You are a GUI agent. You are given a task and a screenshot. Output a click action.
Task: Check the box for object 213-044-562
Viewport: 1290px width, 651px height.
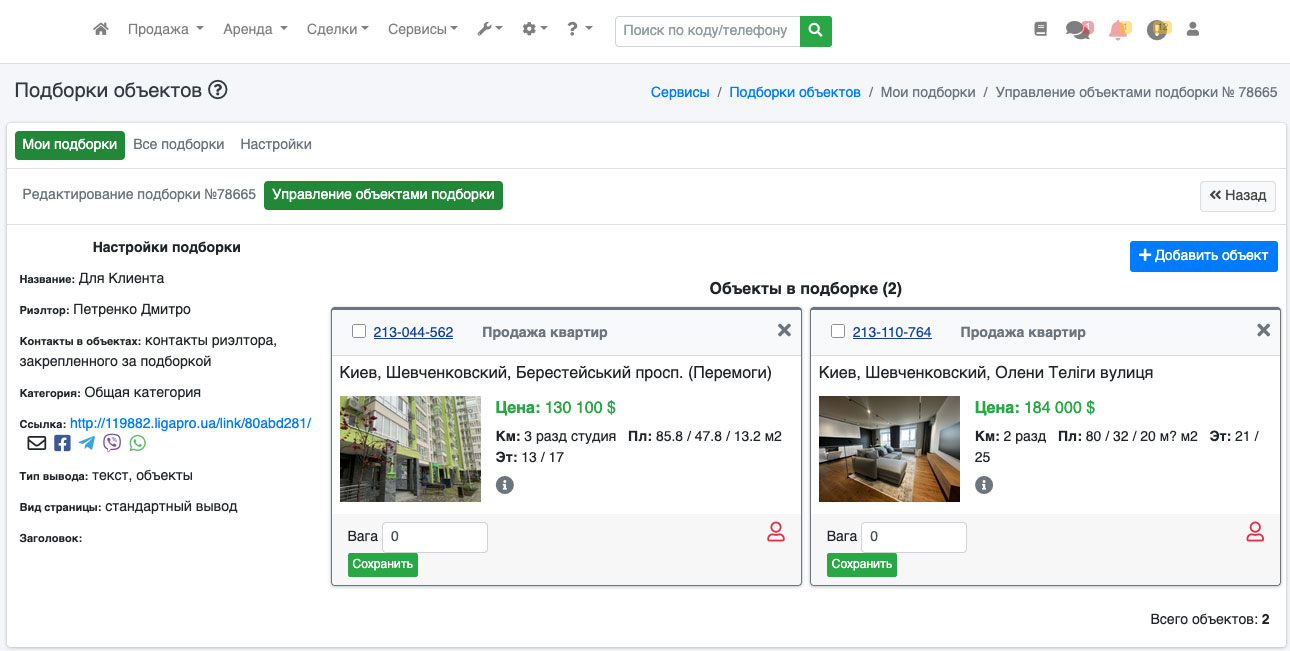[359, 332]
